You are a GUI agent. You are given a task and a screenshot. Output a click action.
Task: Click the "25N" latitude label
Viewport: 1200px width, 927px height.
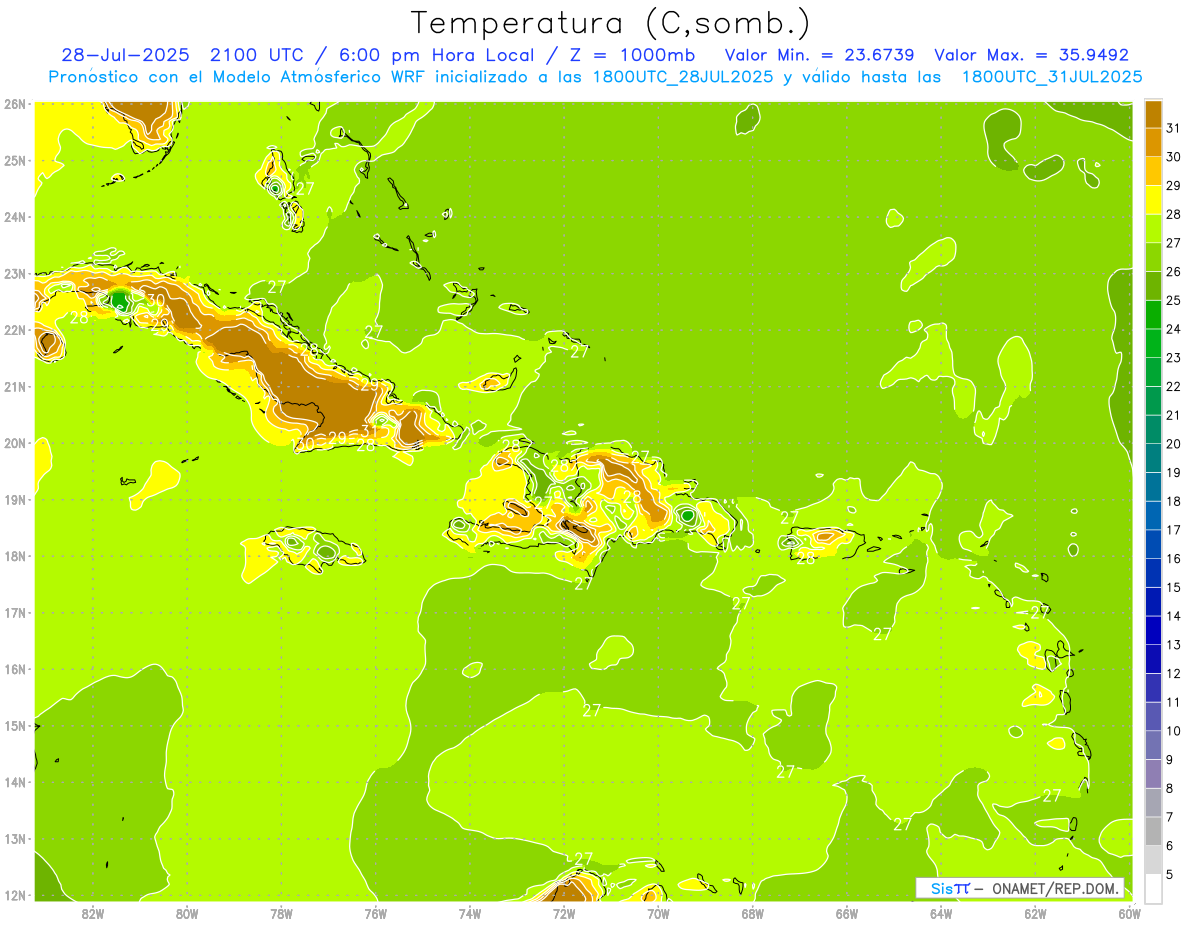15,160
